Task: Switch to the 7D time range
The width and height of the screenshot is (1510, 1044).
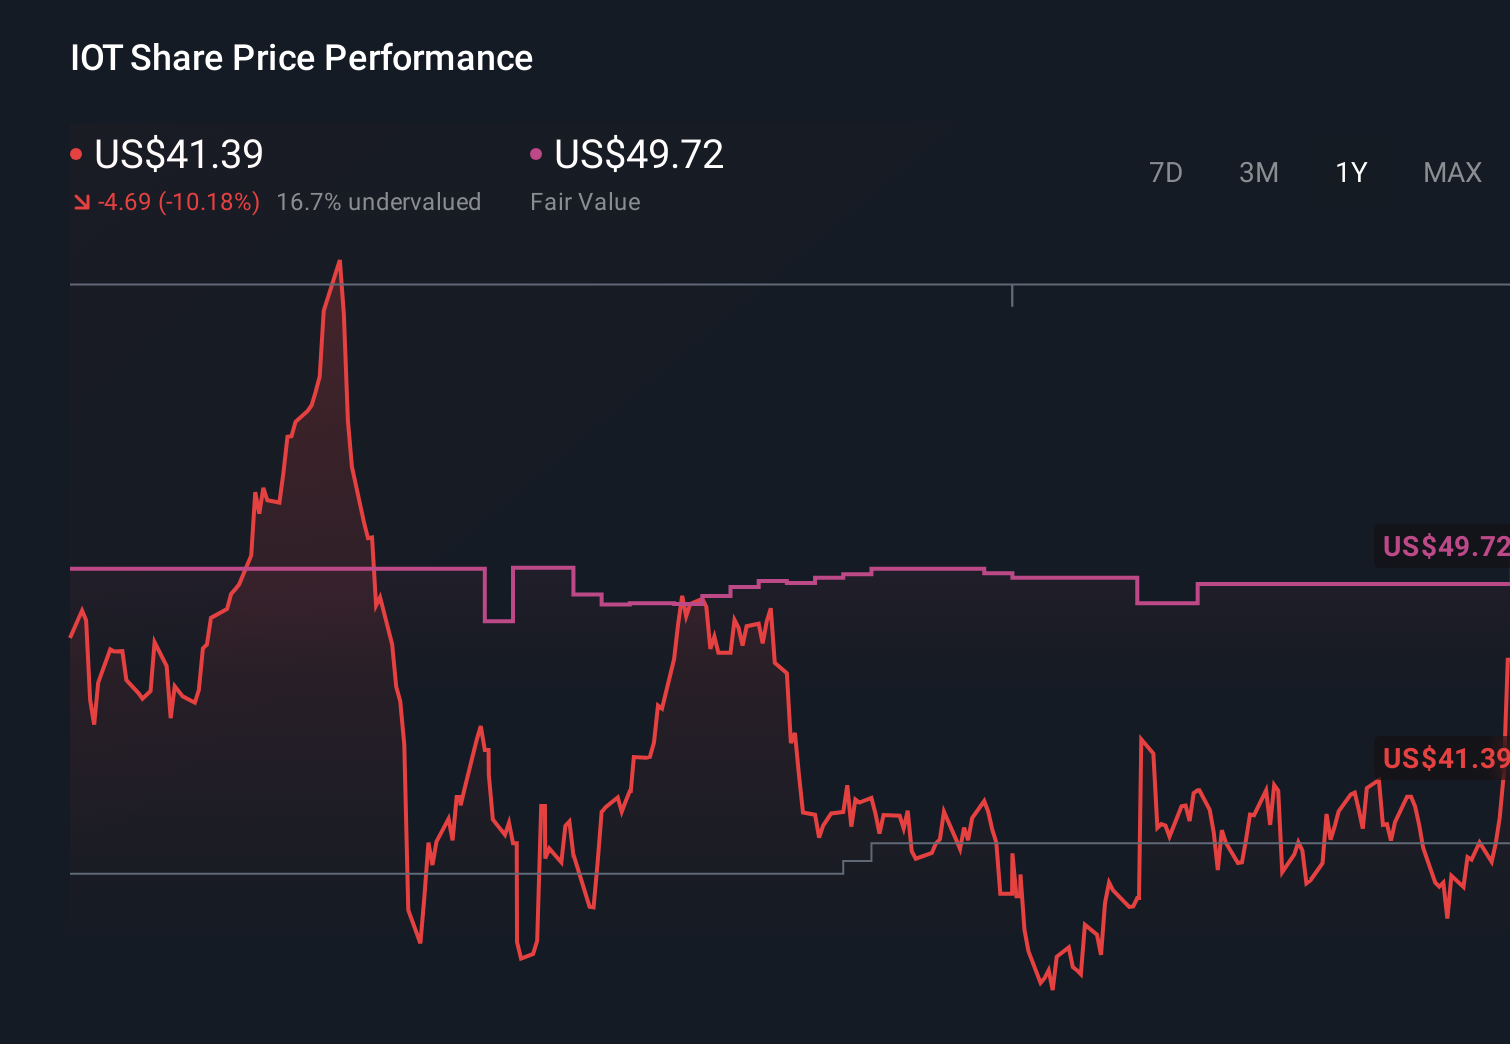Action: [x=1166, y=172]
